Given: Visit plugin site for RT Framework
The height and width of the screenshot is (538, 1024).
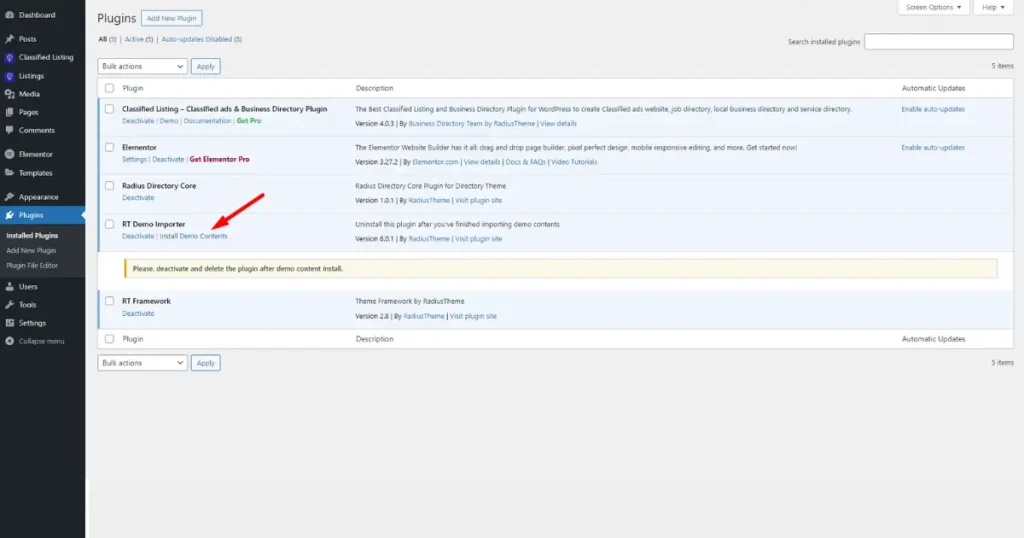Looking at the screenshot, I should point(473,316).
